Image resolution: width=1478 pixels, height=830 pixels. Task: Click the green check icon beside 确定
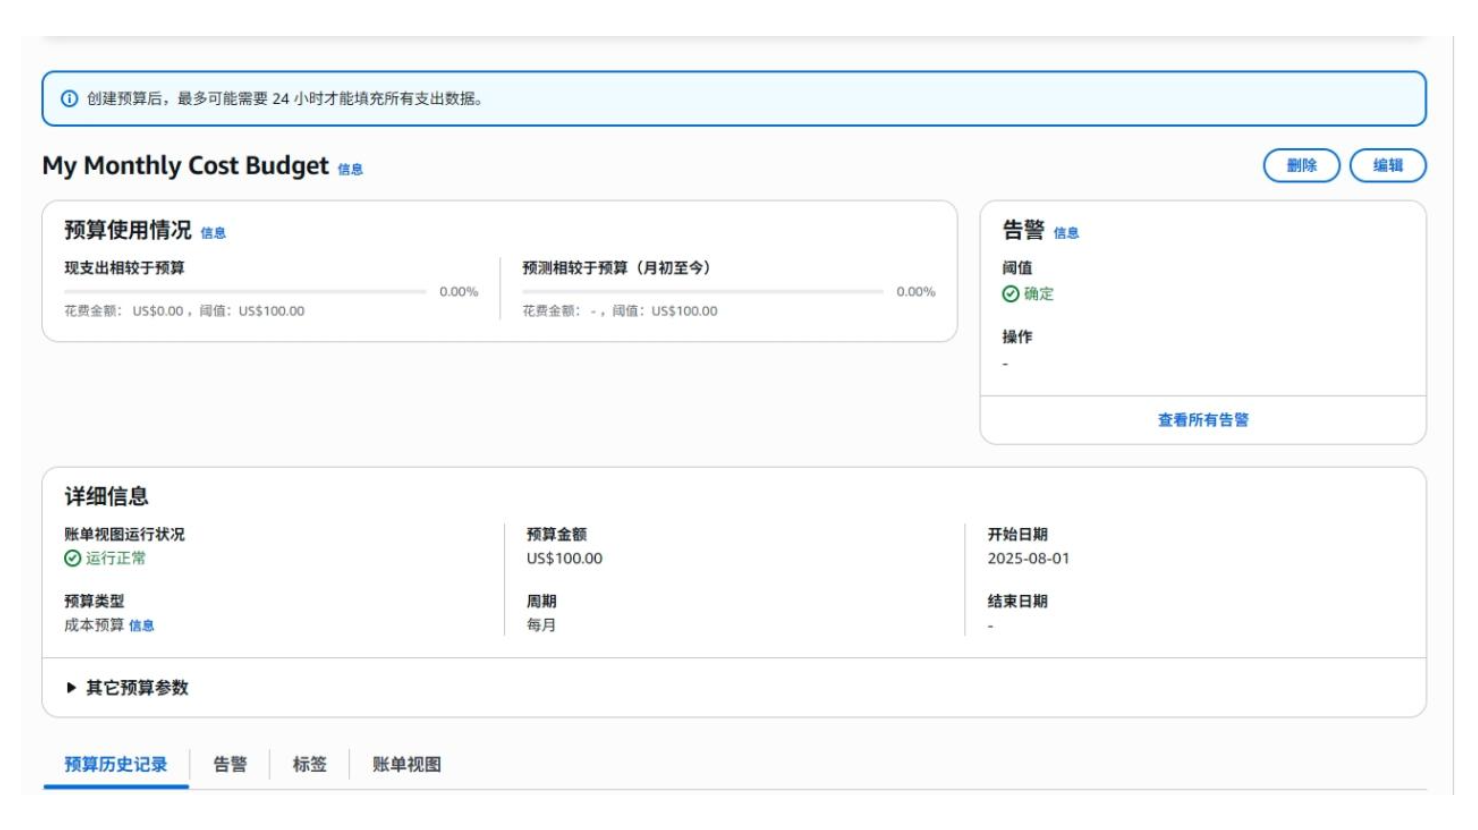coord(1010,294)
